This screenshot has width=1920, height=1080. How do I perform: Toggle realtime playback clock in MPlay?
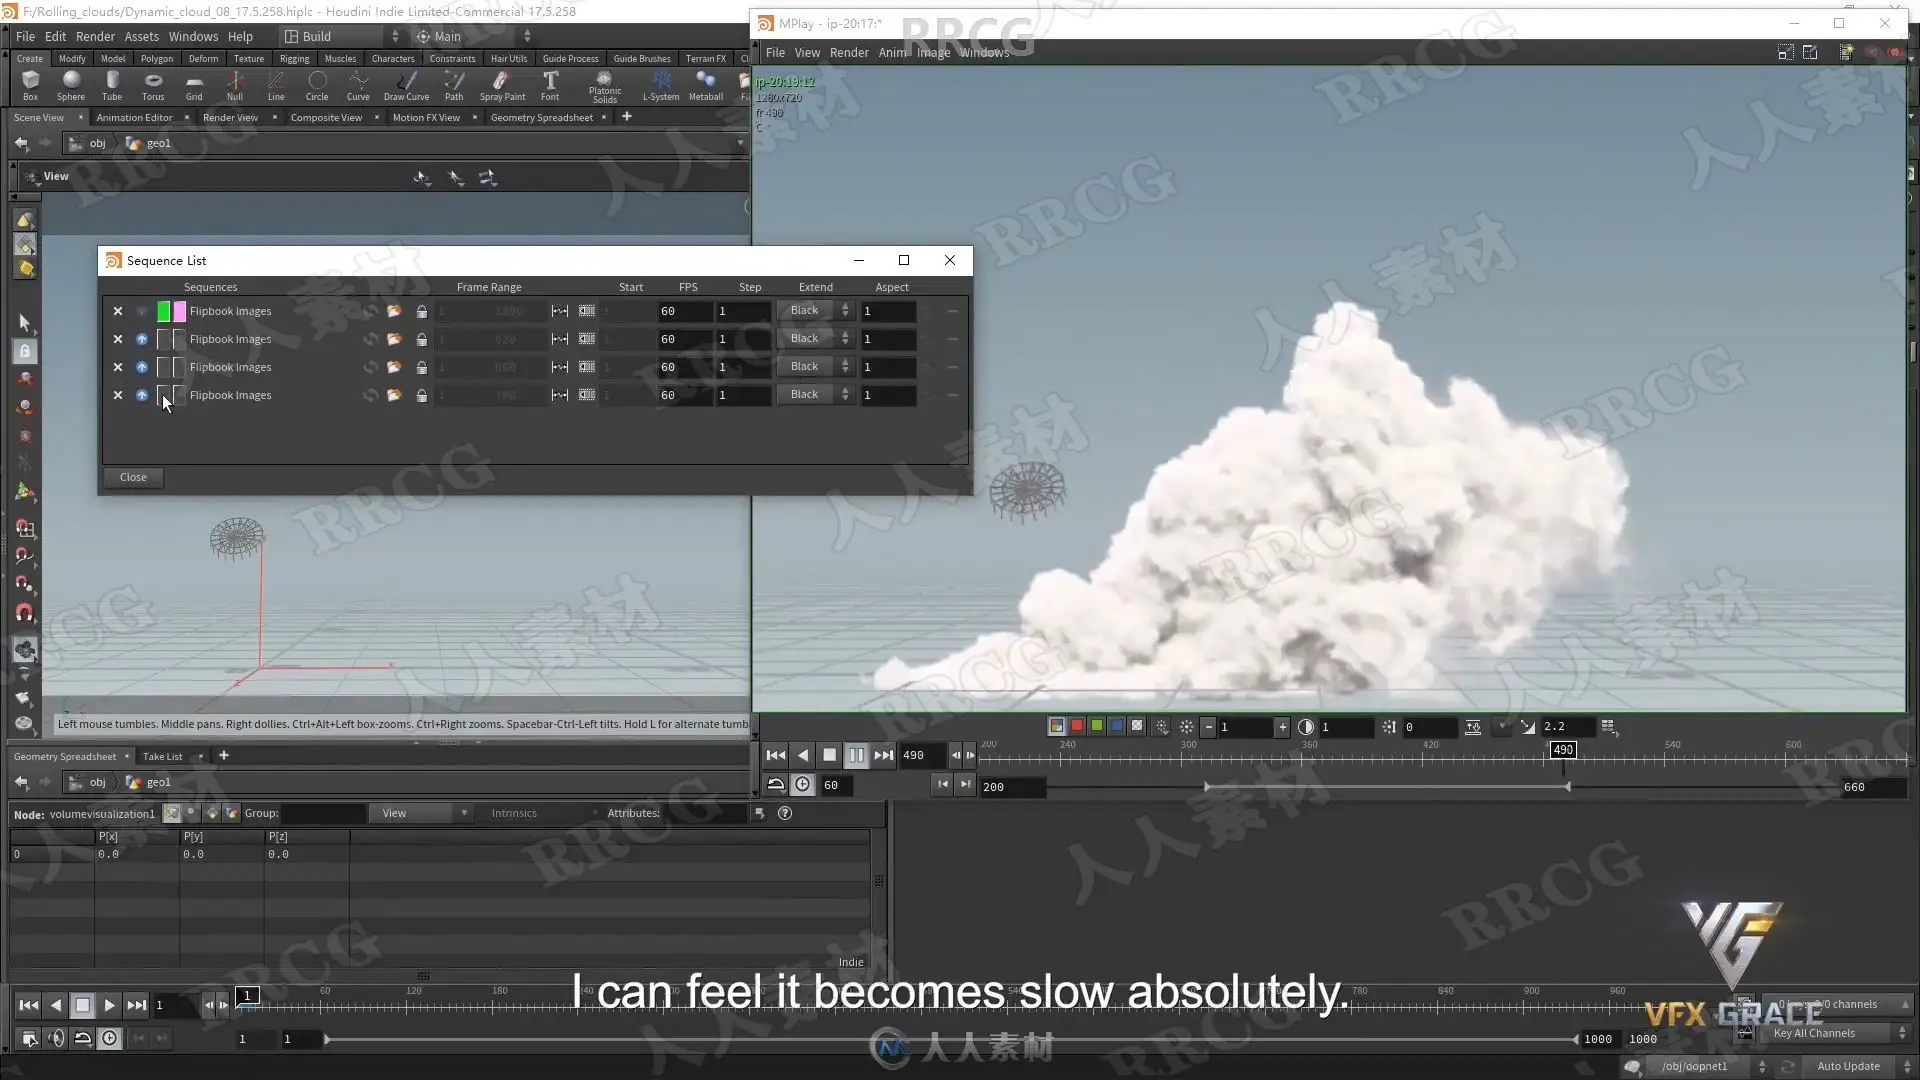(x=802, y=785)
